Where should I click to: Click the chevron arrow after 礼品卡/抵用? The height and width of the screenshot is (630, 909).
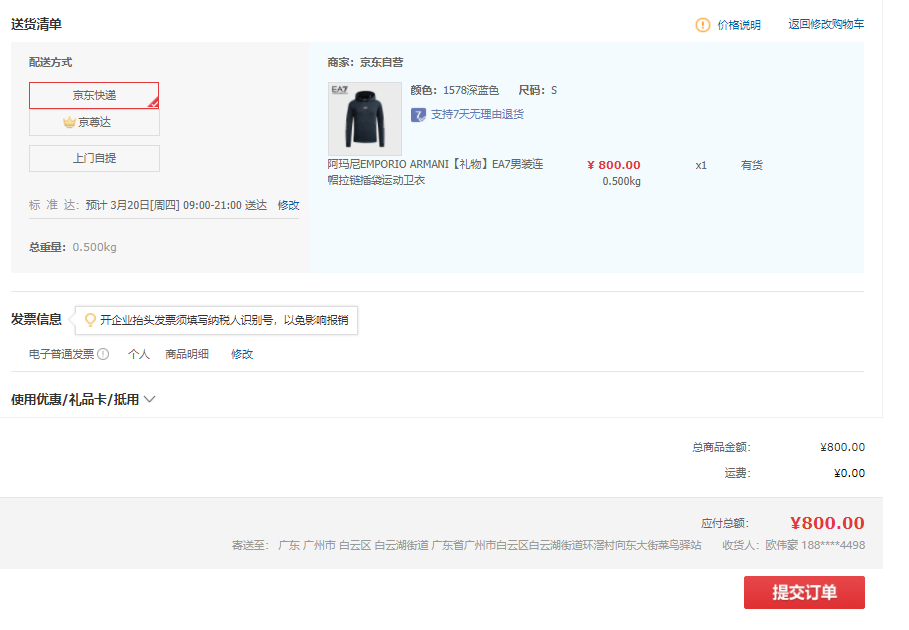click(x=150, y=399)
